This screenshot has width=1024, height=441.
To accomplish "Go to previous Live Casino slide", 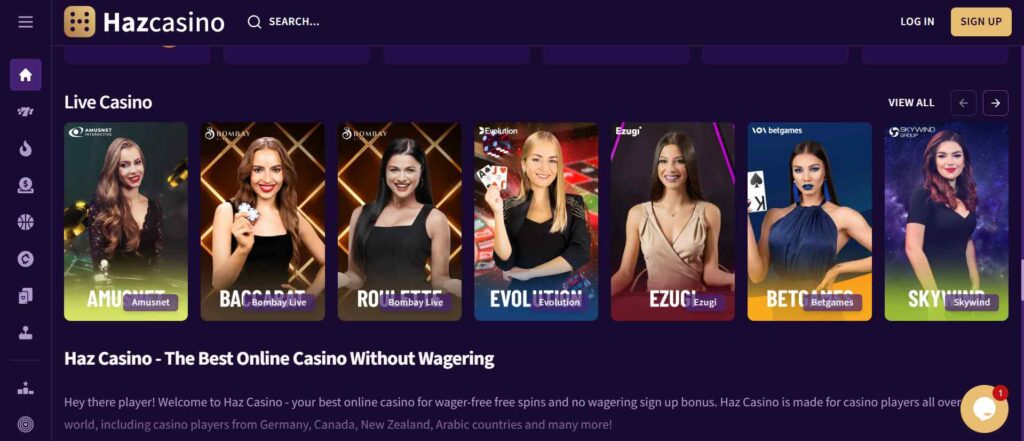I will pos(963,103).
